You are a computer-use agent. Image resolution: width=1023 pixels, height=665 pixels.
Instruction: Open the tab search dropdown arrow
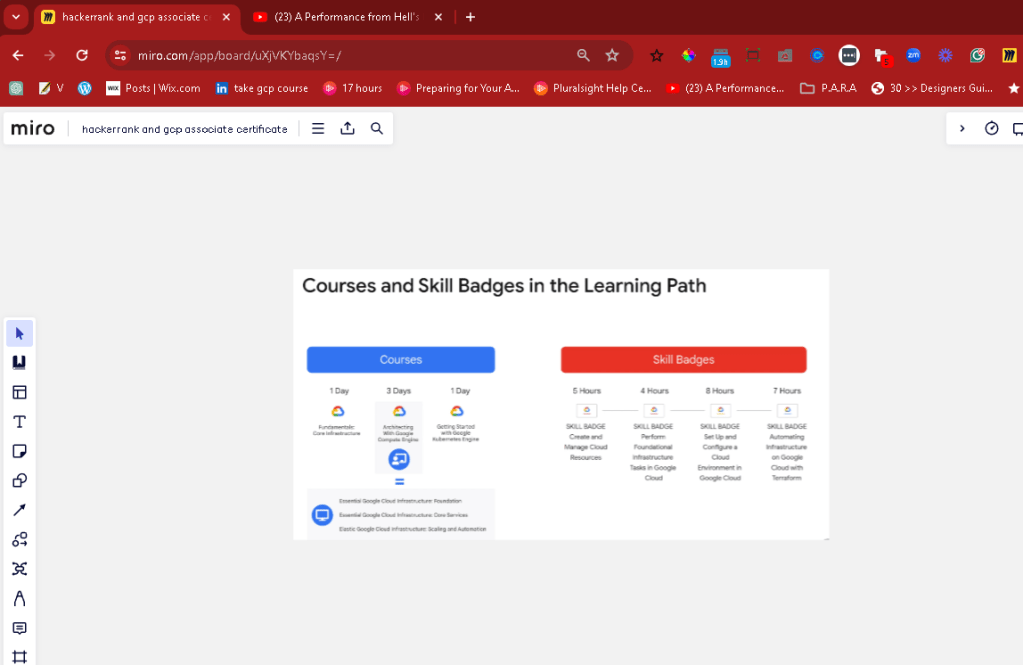pos(16,17)
